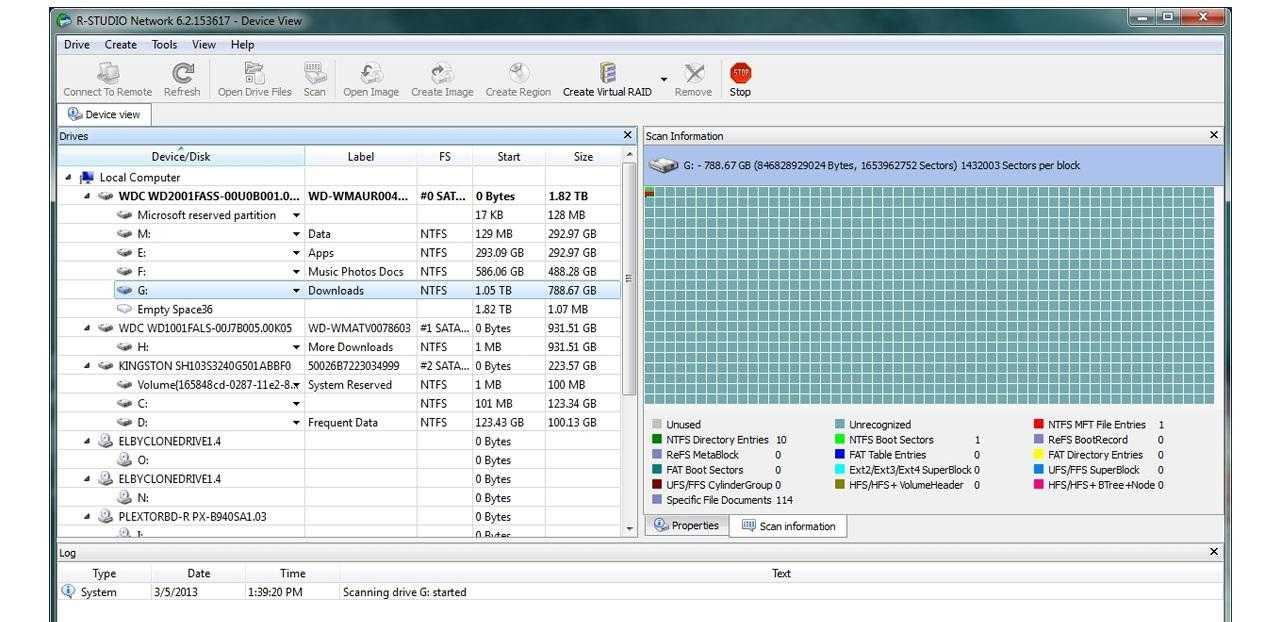This screenshot has width=1279, height=622.
Task: Click the Open Drive Files icon
Action: [x=255, y=74]
